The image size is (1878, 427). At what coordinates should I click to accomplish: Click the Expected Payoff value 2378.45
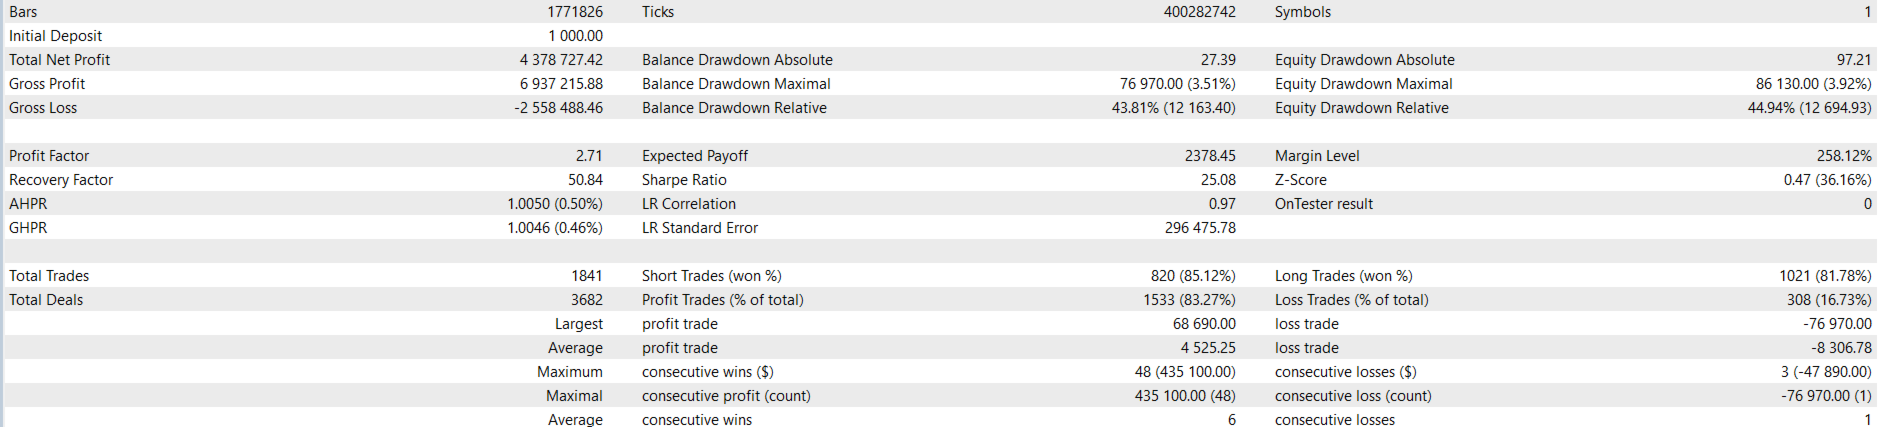1210,156
